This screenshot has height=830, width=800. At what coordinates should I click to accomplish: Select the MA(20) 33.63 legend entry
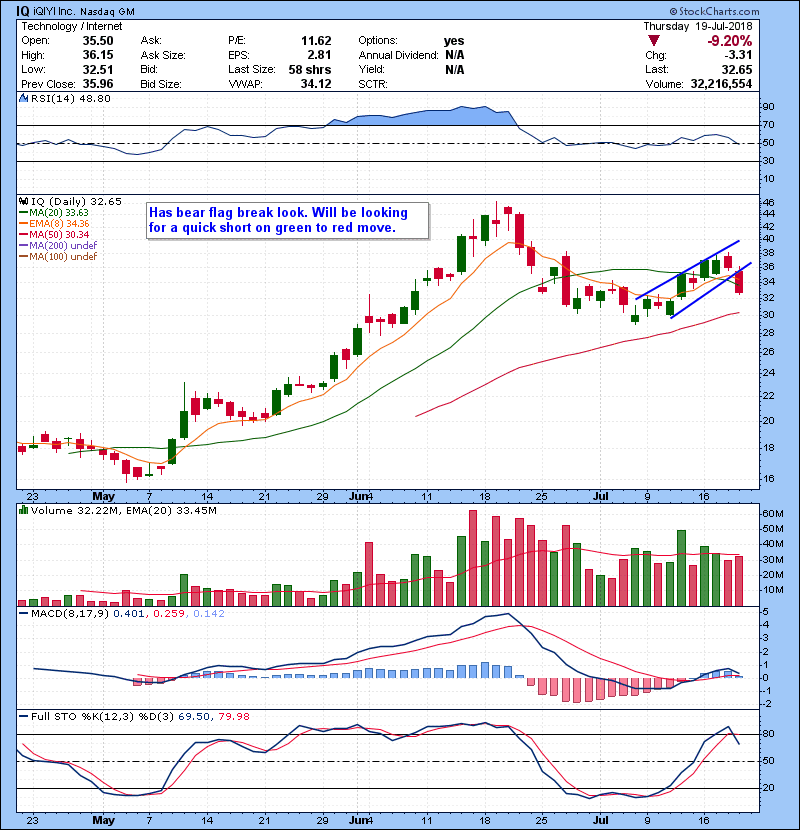point(53,213)
